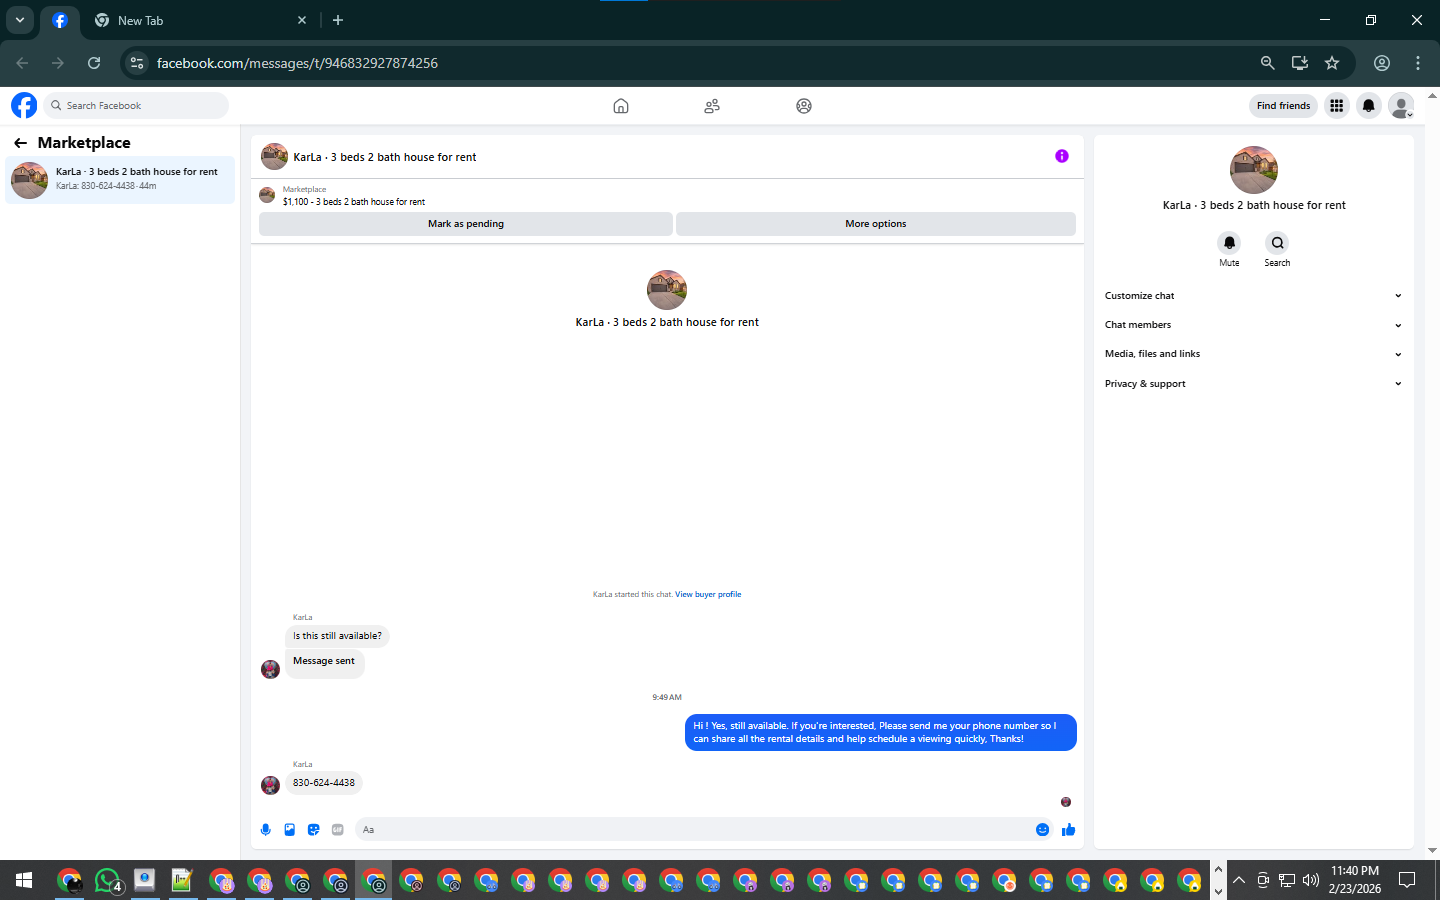This screenshot has height=900, width=1440.
Task: Click the address bar URL
Action: (x=297, y=63)
